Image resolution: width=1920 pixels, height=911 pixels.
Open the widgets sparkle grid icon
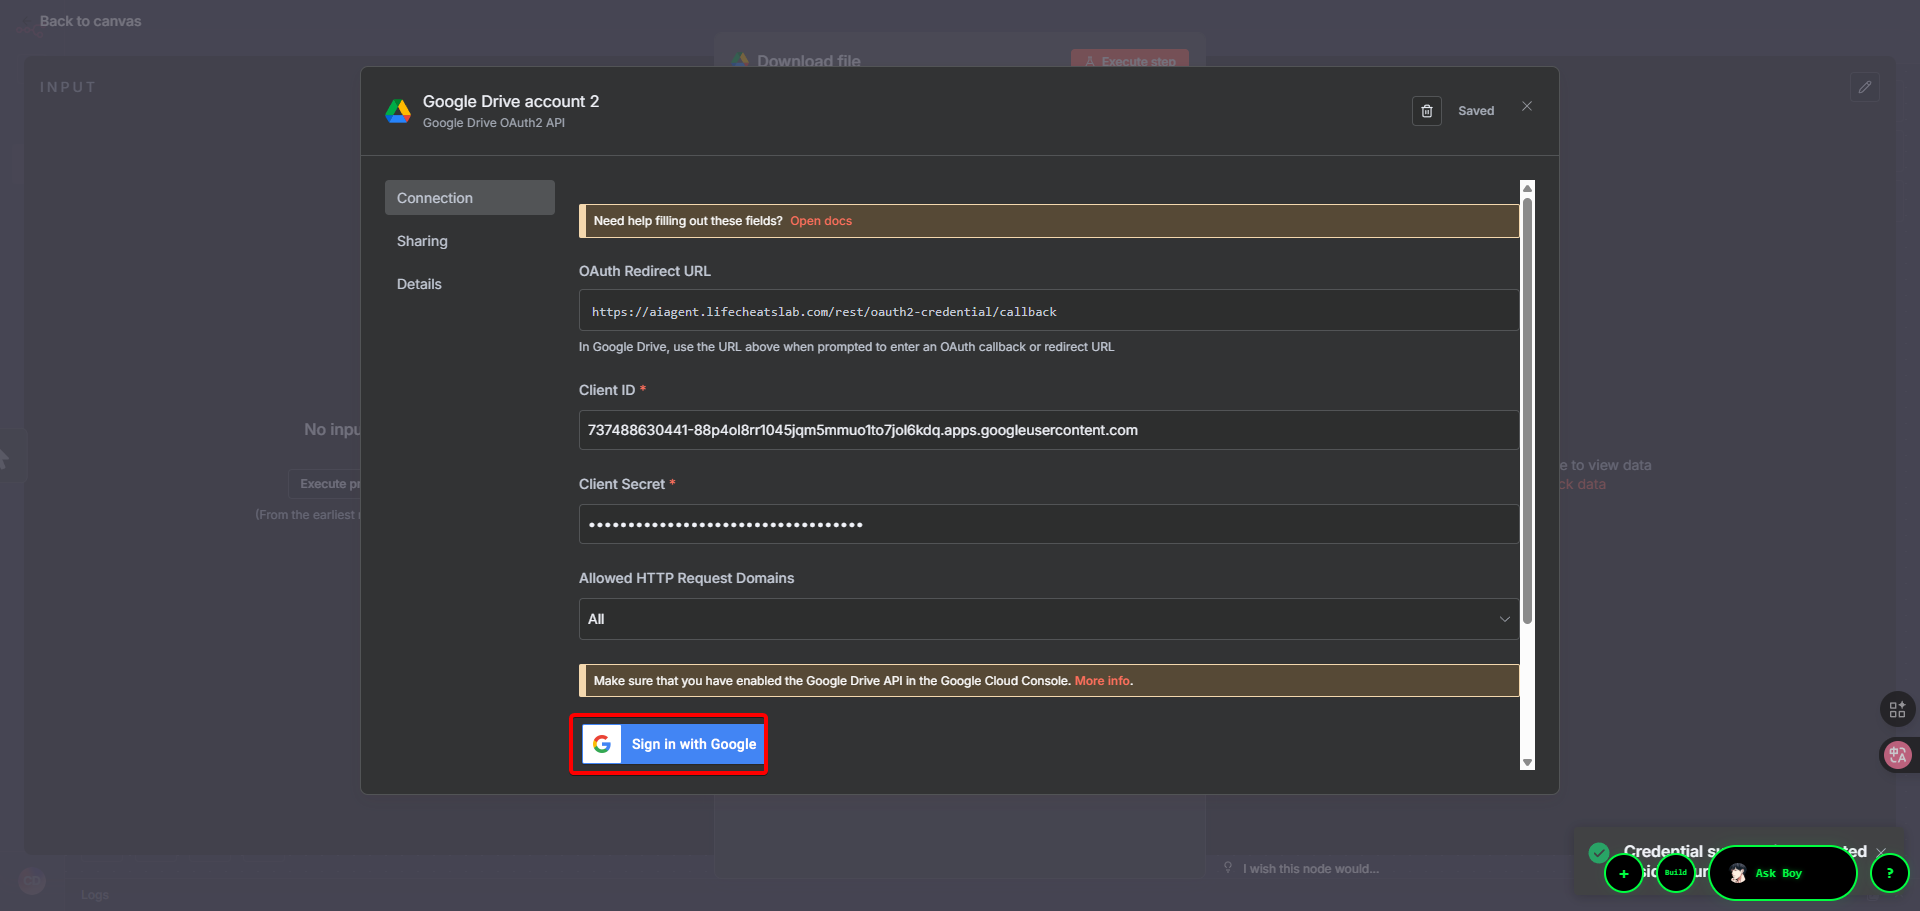(x=1897, y=709)
